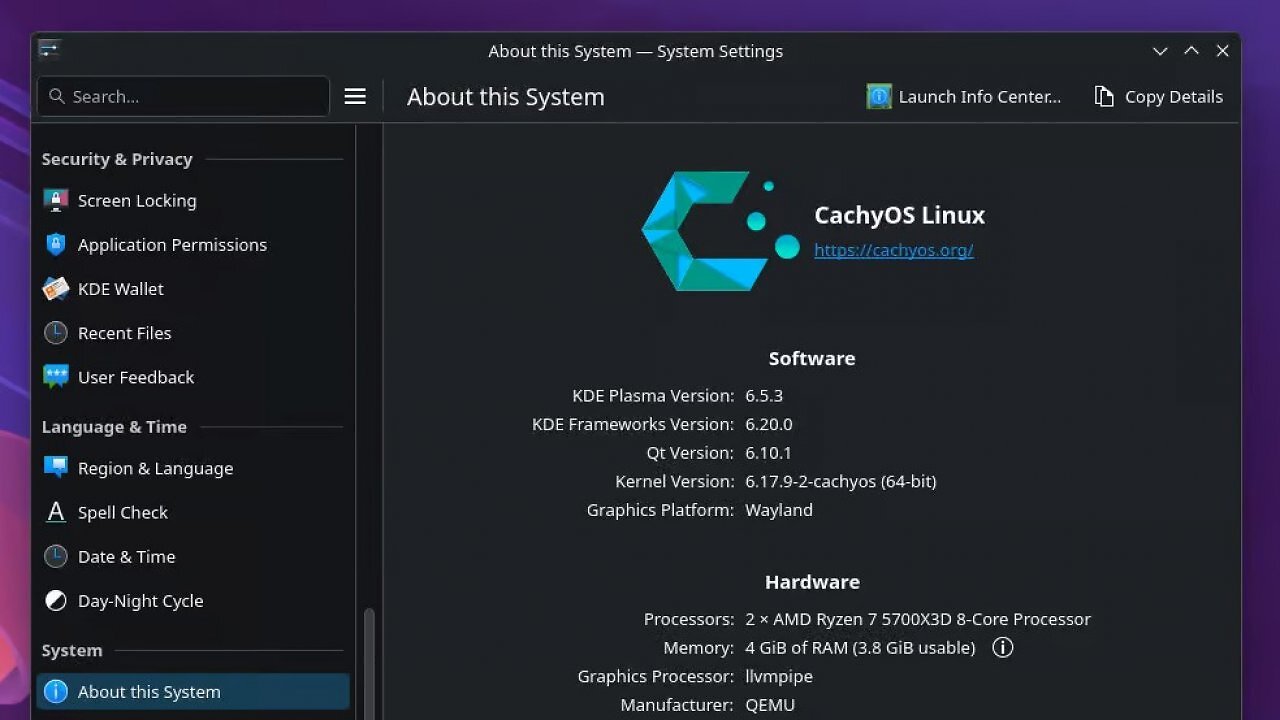
Task: Click the Qt Version value 6.10.1
Action: (768, 453)
